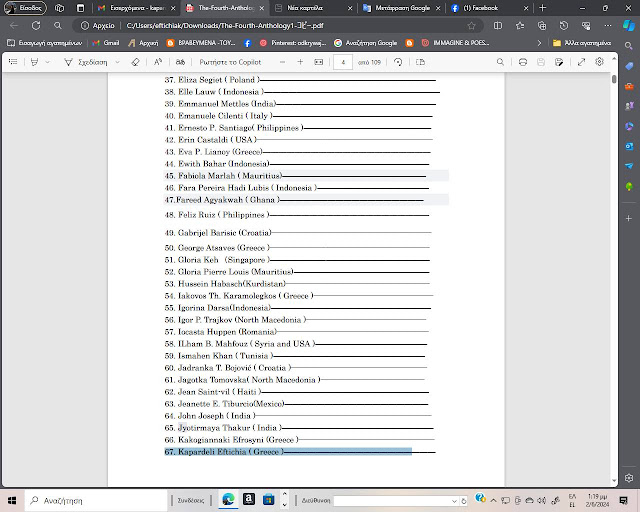Open Αναζήτηση Google bookmark
The image size is (640, 512).
365,43
